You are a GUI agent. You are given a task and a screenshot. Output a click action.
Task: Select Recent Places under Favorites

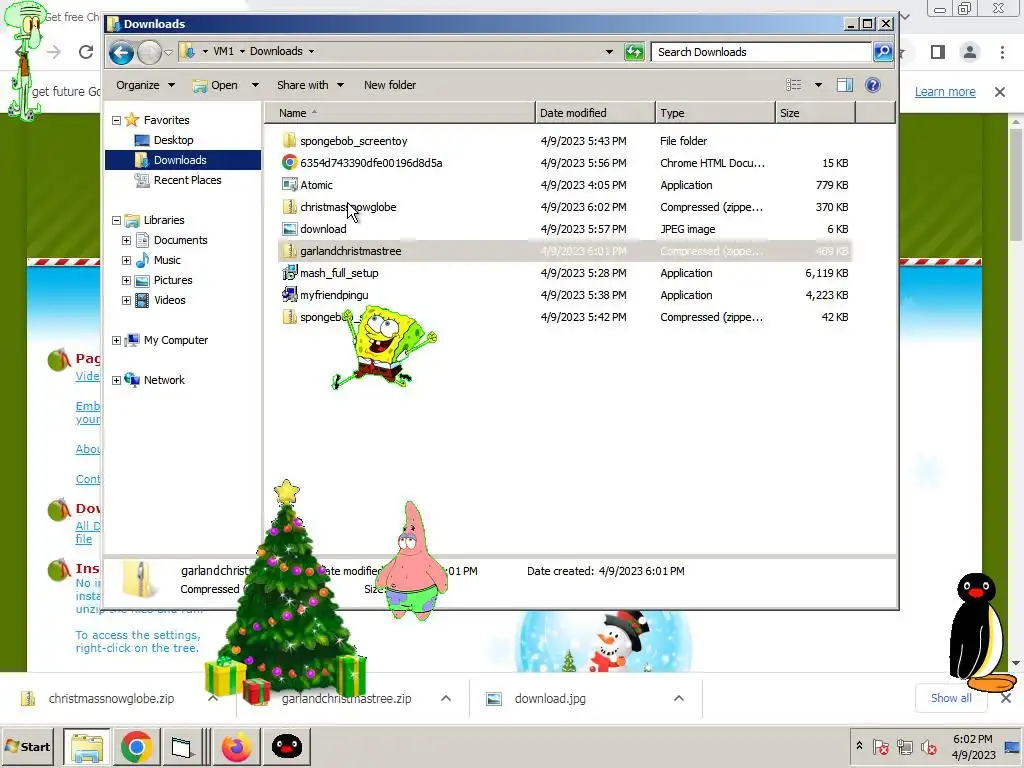[187, 180]
